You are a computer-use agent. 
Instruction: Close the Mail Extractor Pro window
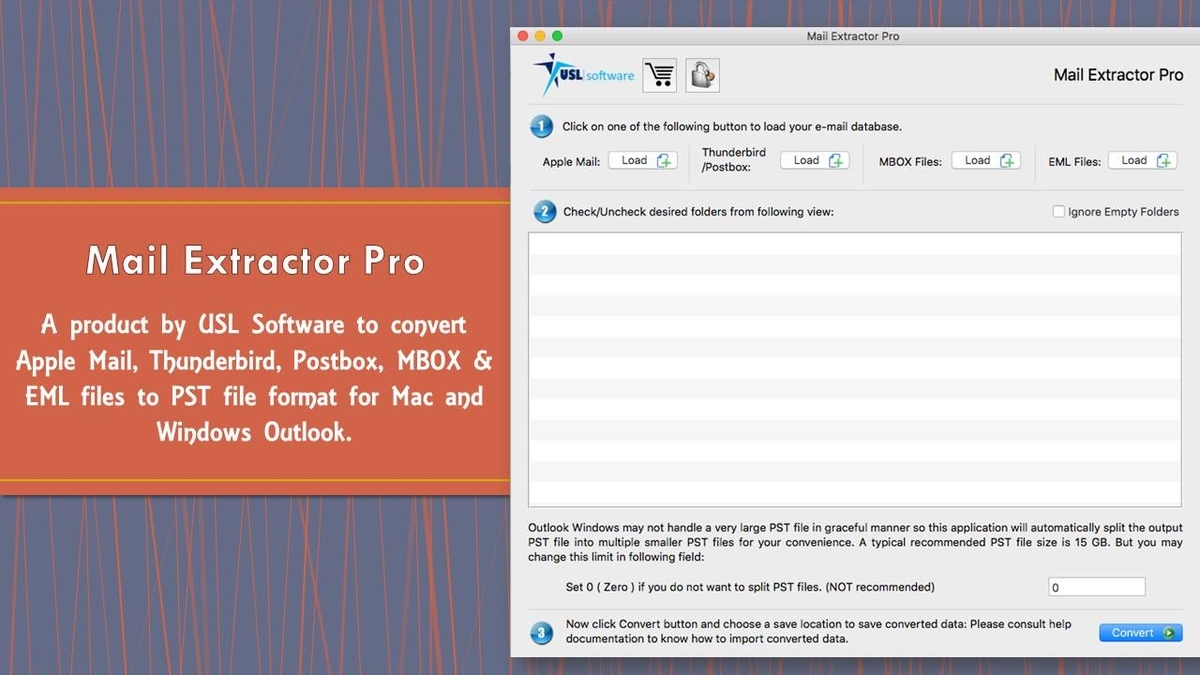click(522, 36)
